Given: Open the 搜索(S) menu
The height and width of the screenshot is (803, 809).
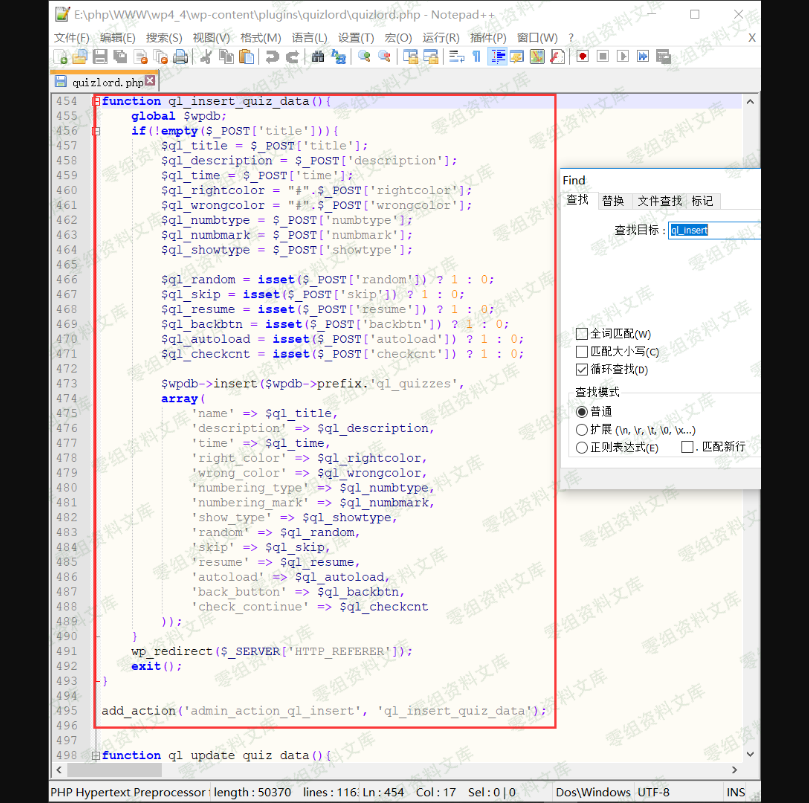Looking at the screenshot, I should tap(164, 37).
